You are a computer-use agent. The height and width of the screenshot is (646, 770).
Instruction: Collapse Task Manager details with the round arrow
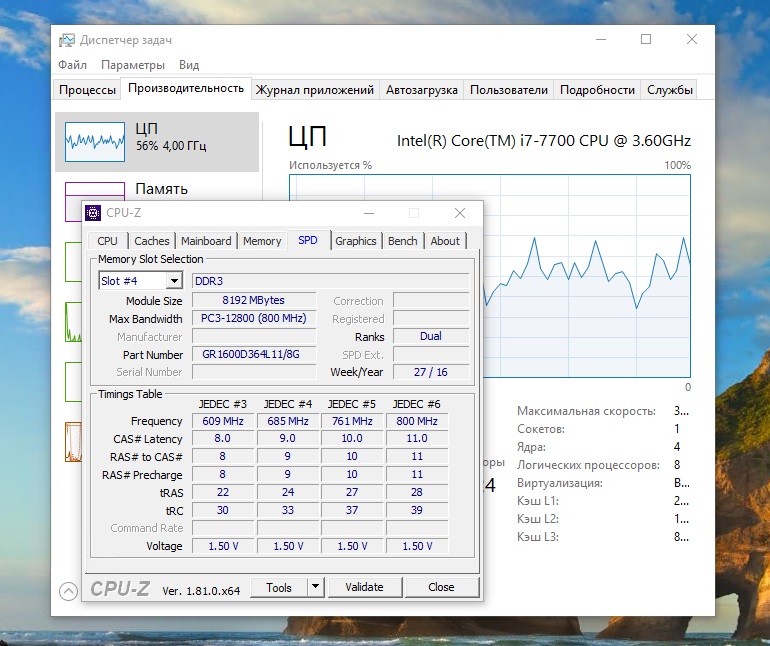(x=68, y=591)
